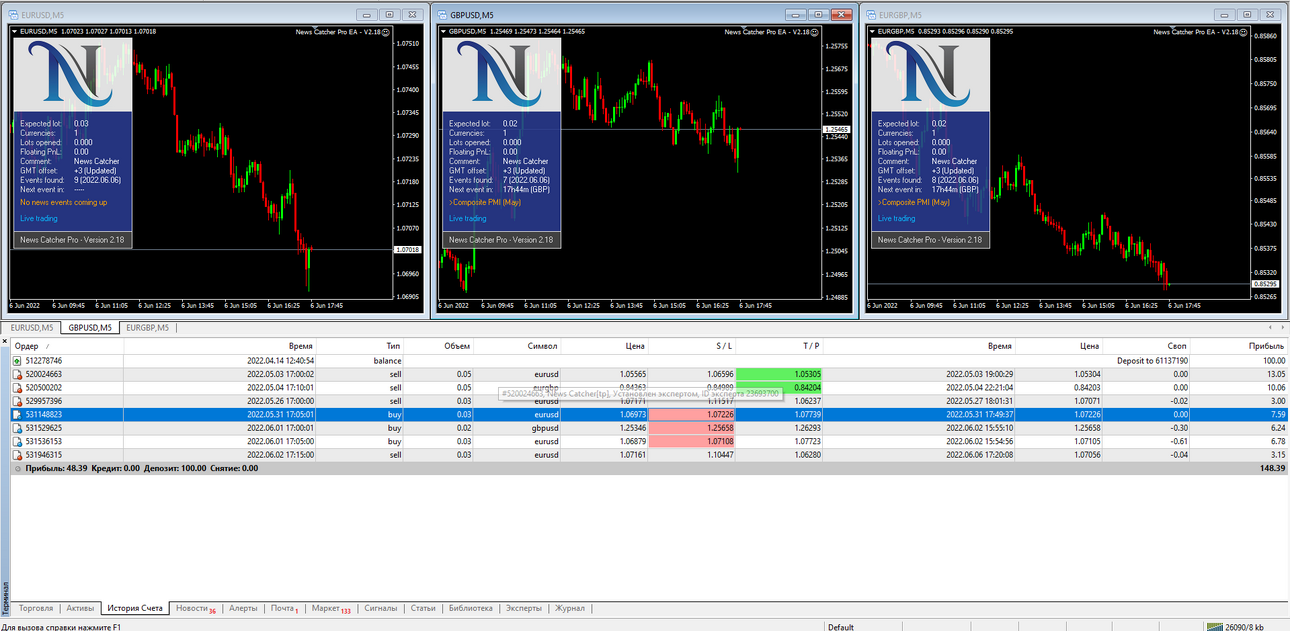Close the terminal panel with the X icon

[6, 343]
